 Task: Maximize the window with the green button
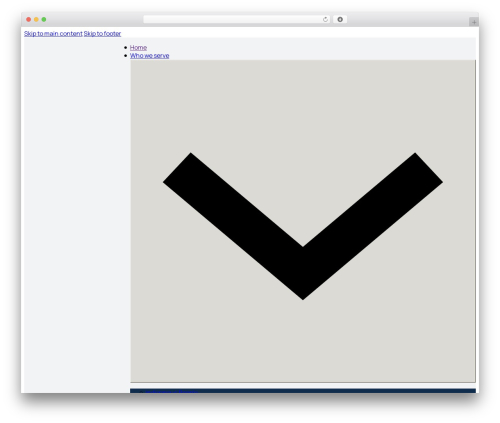[x=44, y=19]
